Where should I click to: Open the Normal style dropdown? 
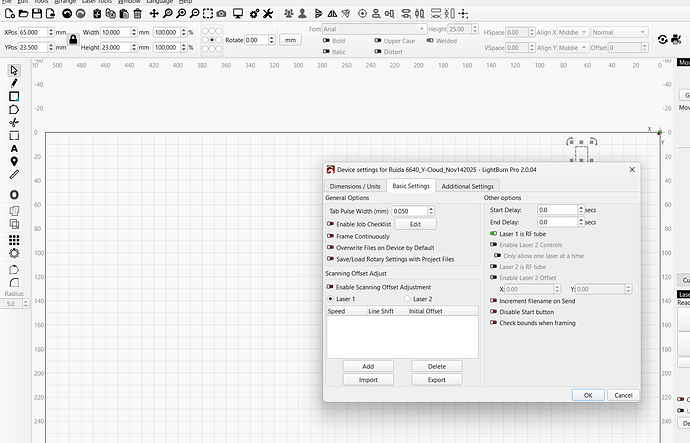coord(618,32)
